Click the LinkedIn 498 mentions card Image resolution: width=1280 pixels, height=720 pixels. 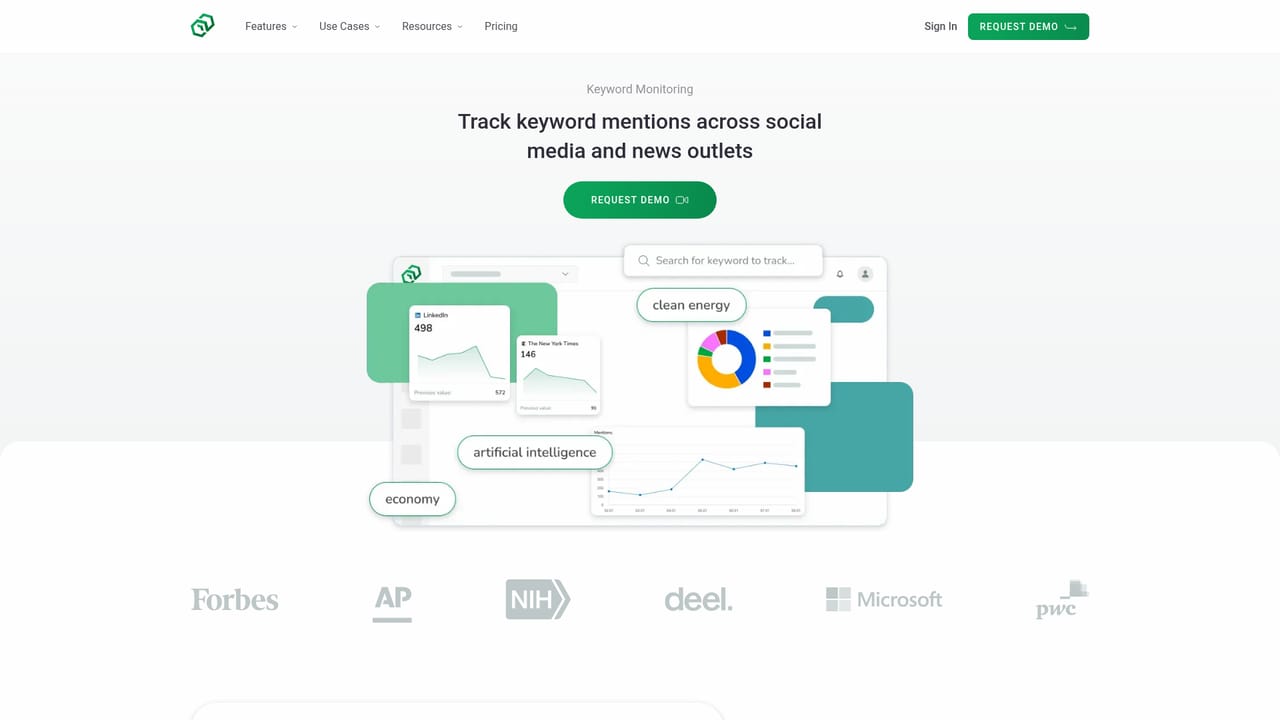tap(459, 353)
